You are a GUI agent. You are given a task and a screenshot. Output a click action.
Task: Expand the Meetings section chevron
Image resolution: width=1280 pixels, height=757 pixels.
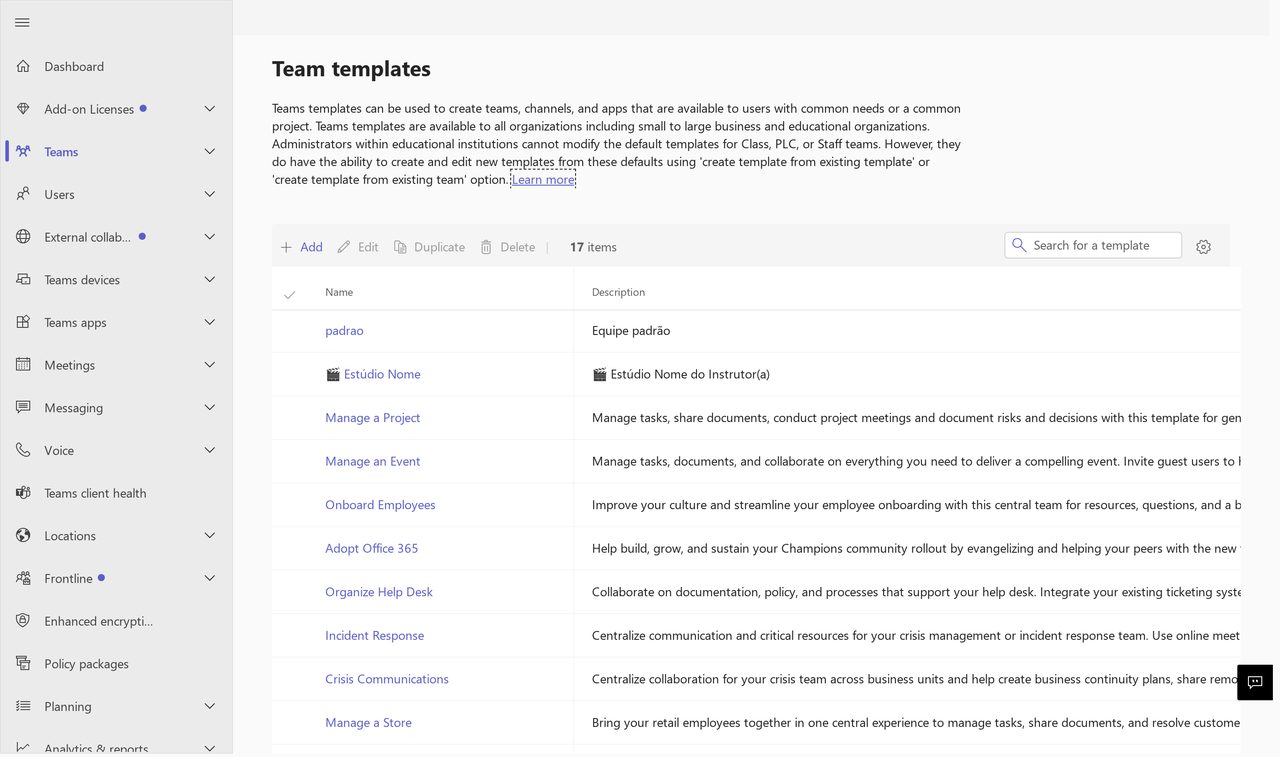point(210,365)
